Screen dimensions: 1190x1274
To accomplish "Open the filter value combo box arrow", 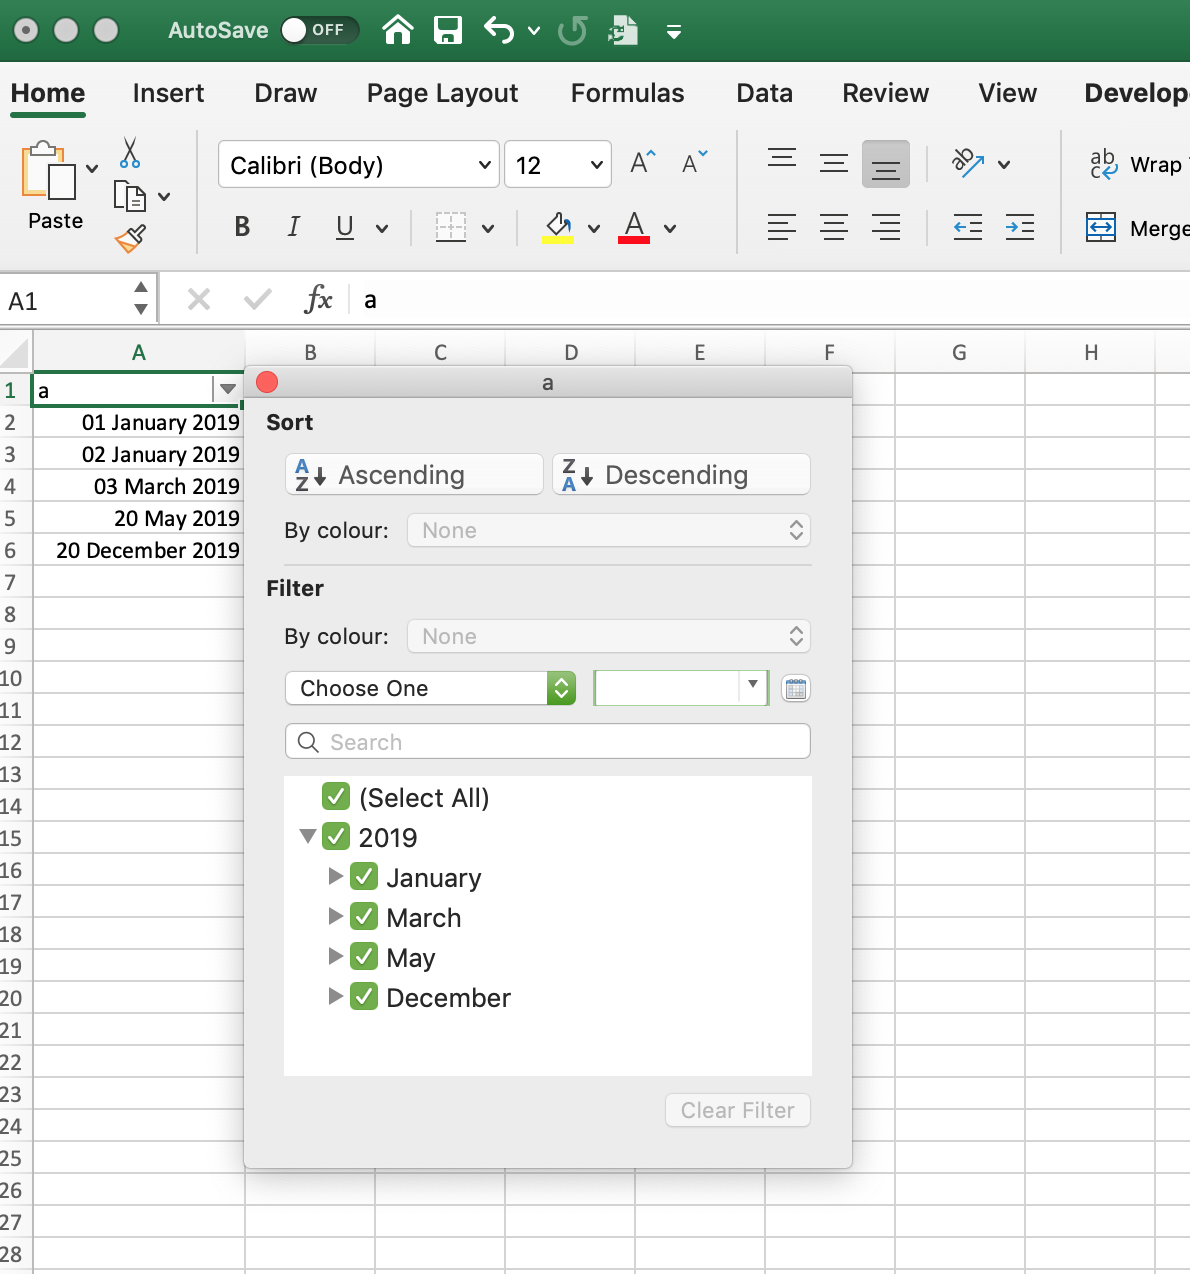I will [x=753, y=686].
